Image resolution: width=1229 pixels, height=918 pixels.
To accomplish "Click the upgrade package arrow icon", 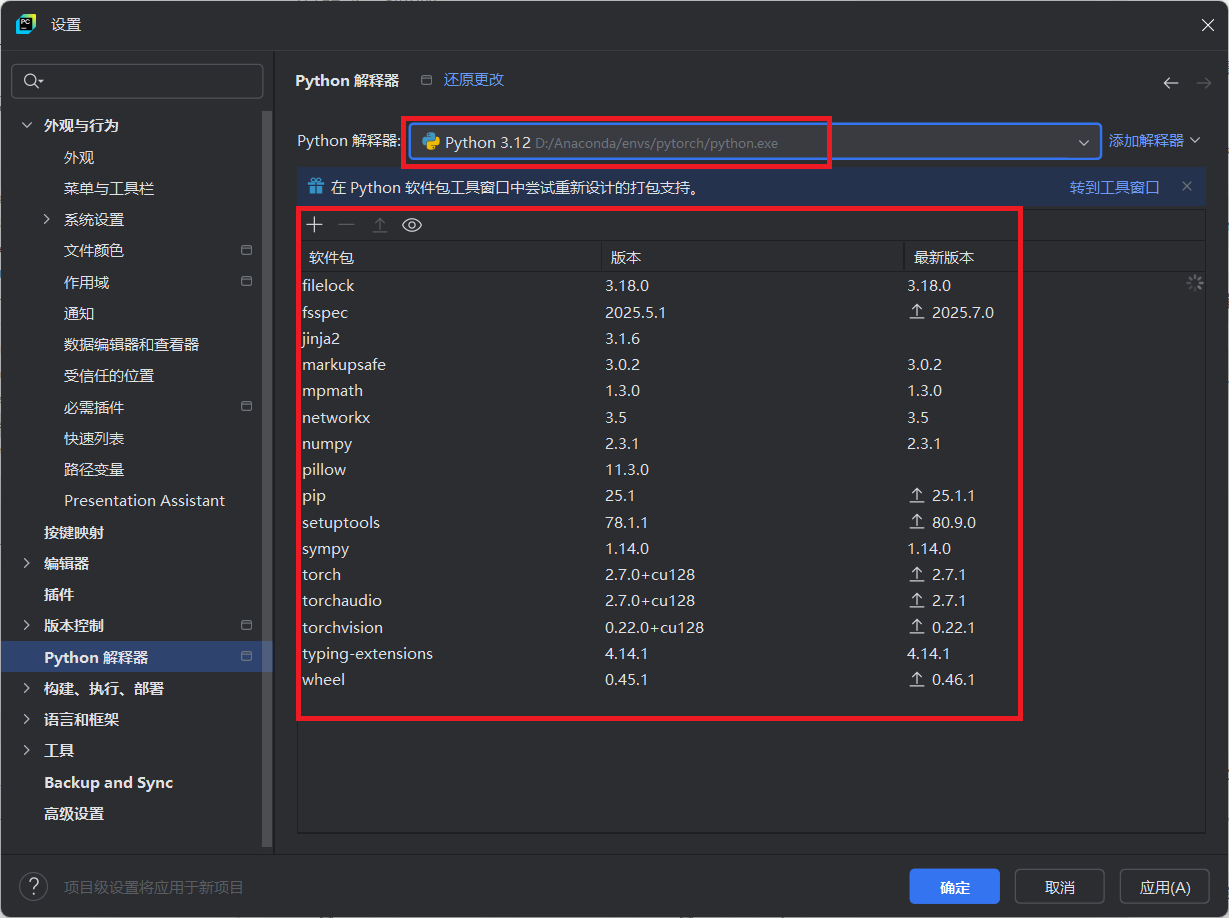I will [x=379, y=225].
